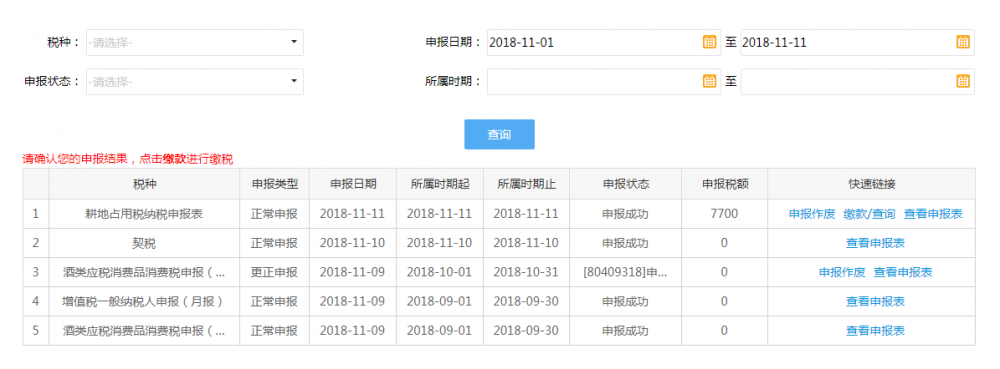Click the 申报状态 column header

click(x=626, y=184)
